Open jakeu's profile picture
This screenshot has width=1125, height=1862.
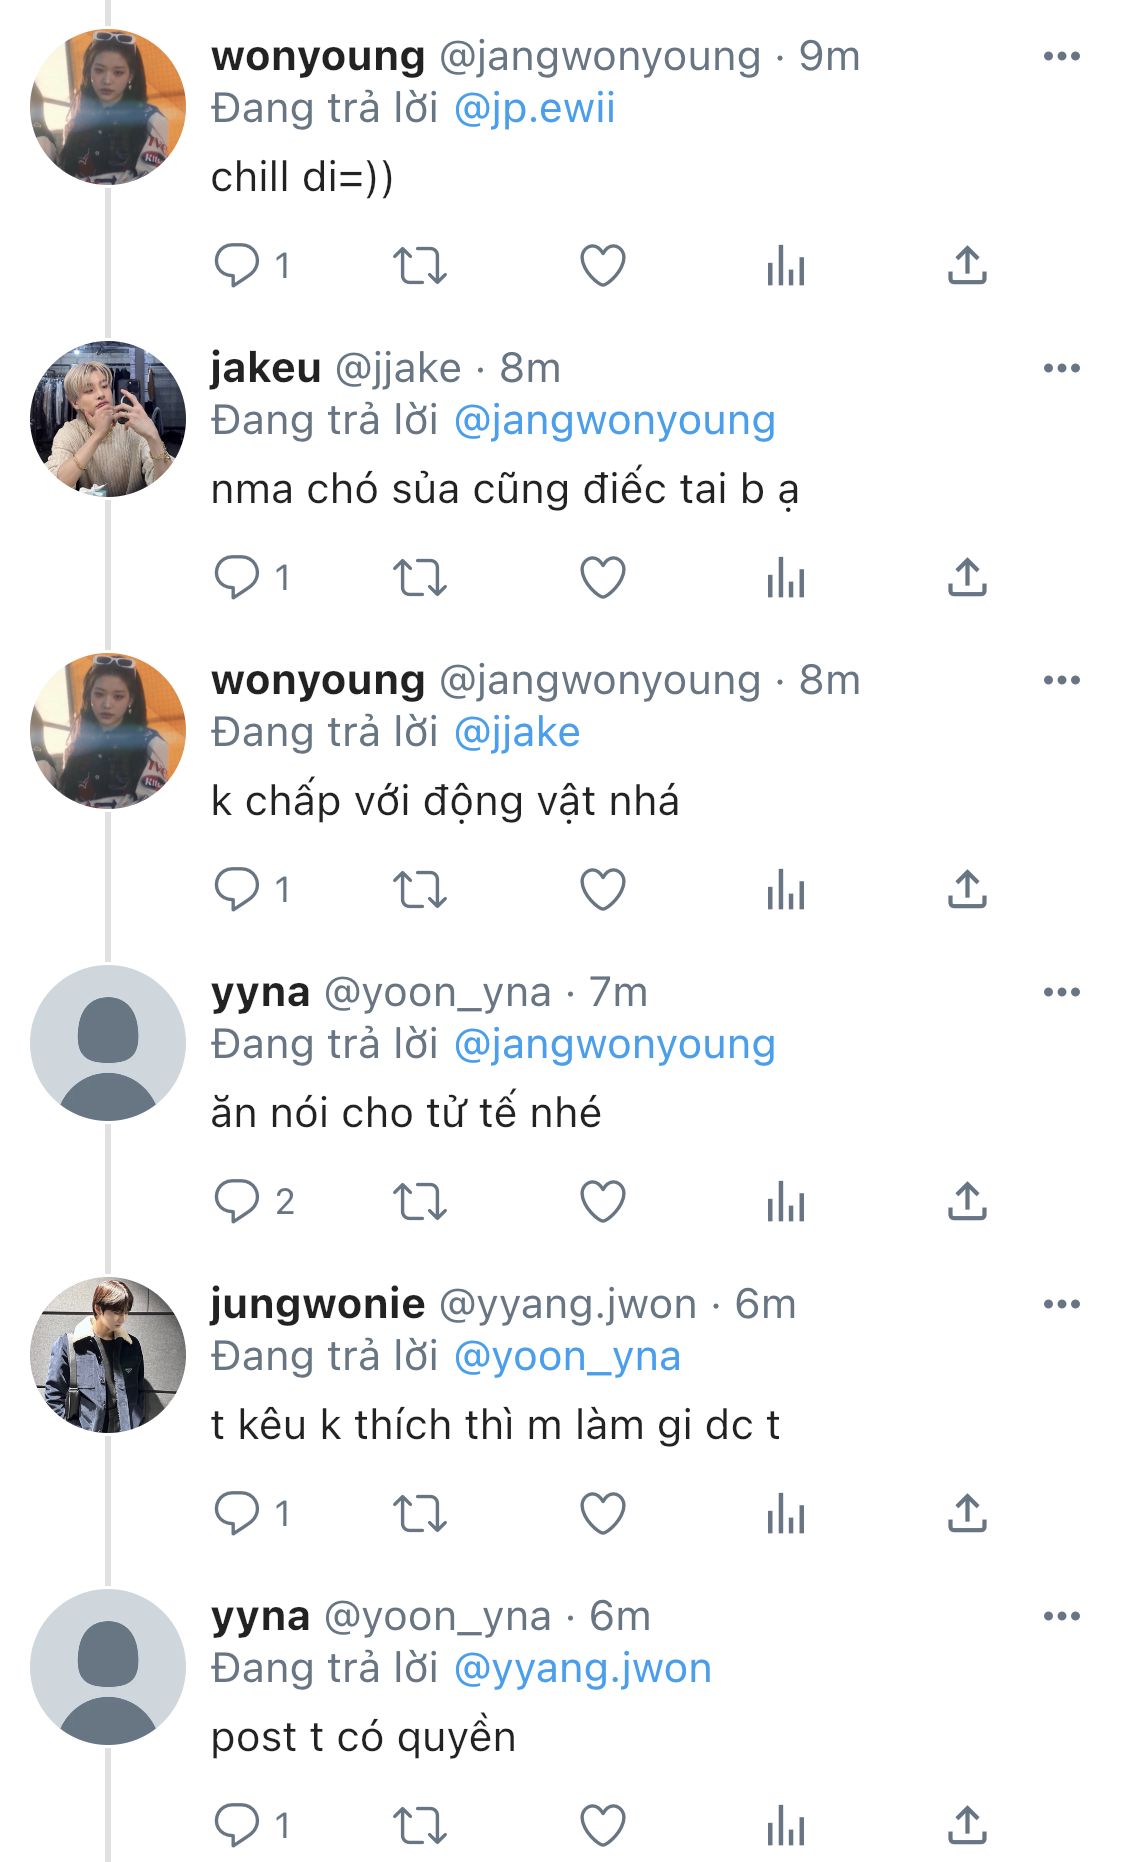(108, 419)
